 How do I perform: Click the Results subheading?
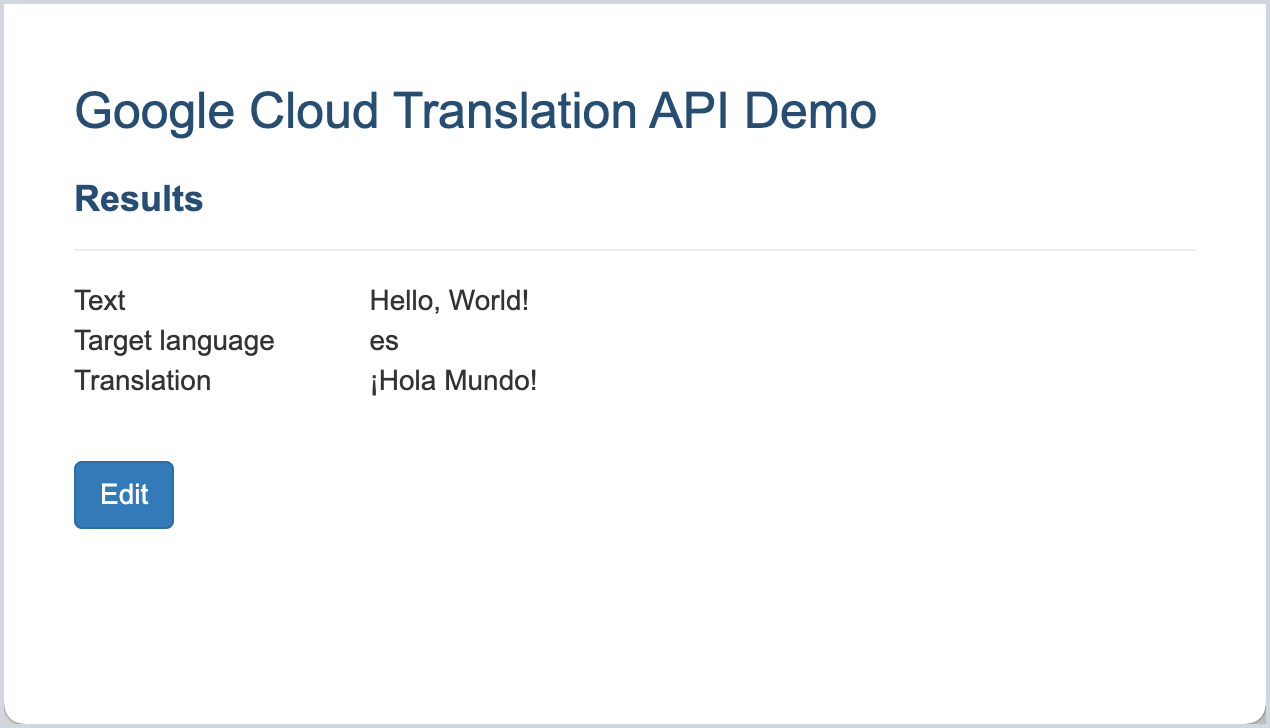point(139,199)
